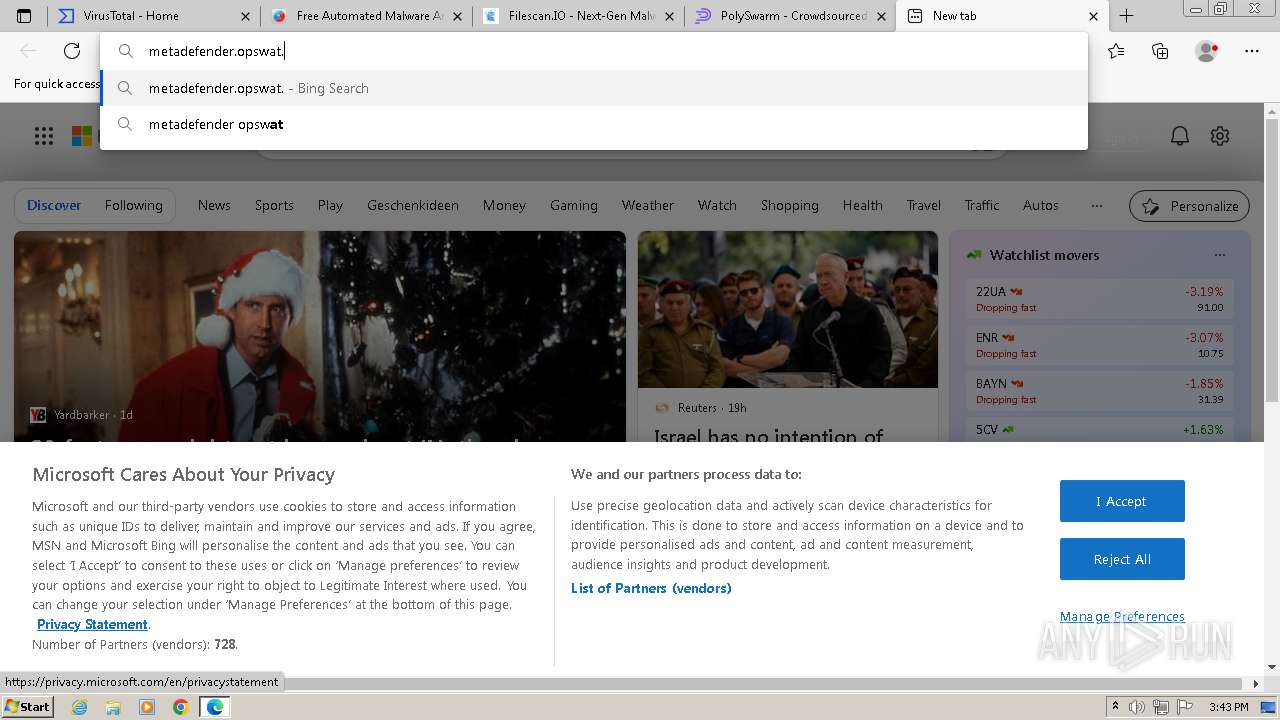Click the Windows Start button

point(27,706)
